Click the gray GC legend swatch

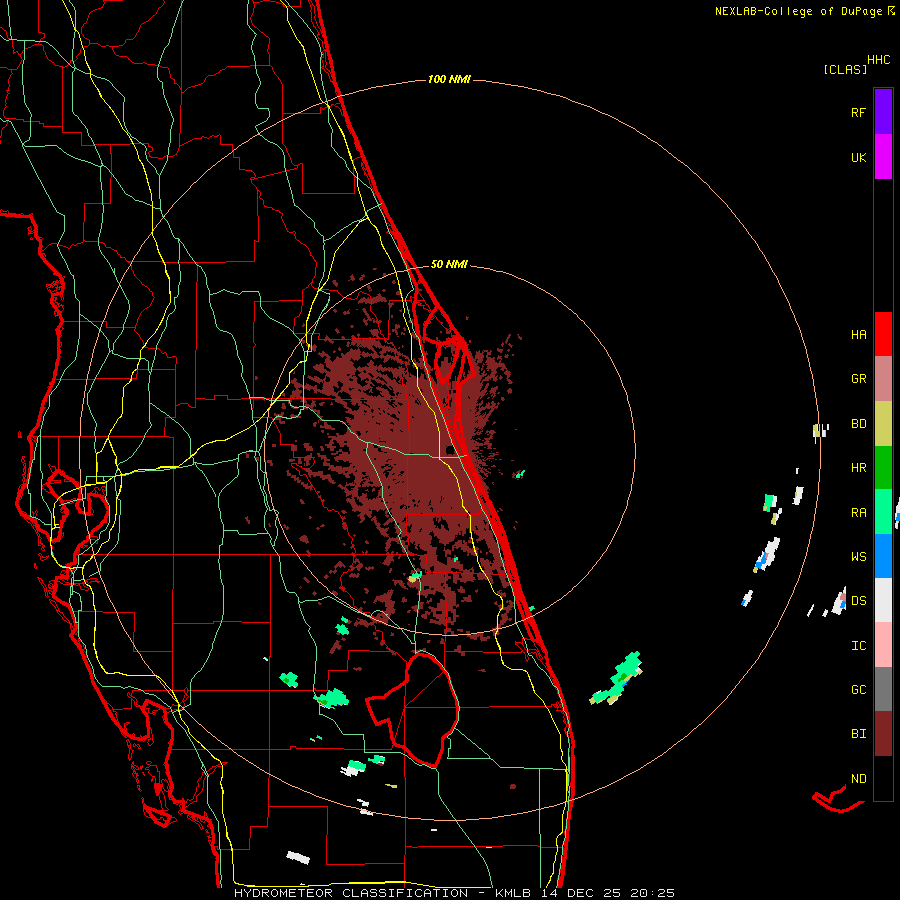click(883, 689)
